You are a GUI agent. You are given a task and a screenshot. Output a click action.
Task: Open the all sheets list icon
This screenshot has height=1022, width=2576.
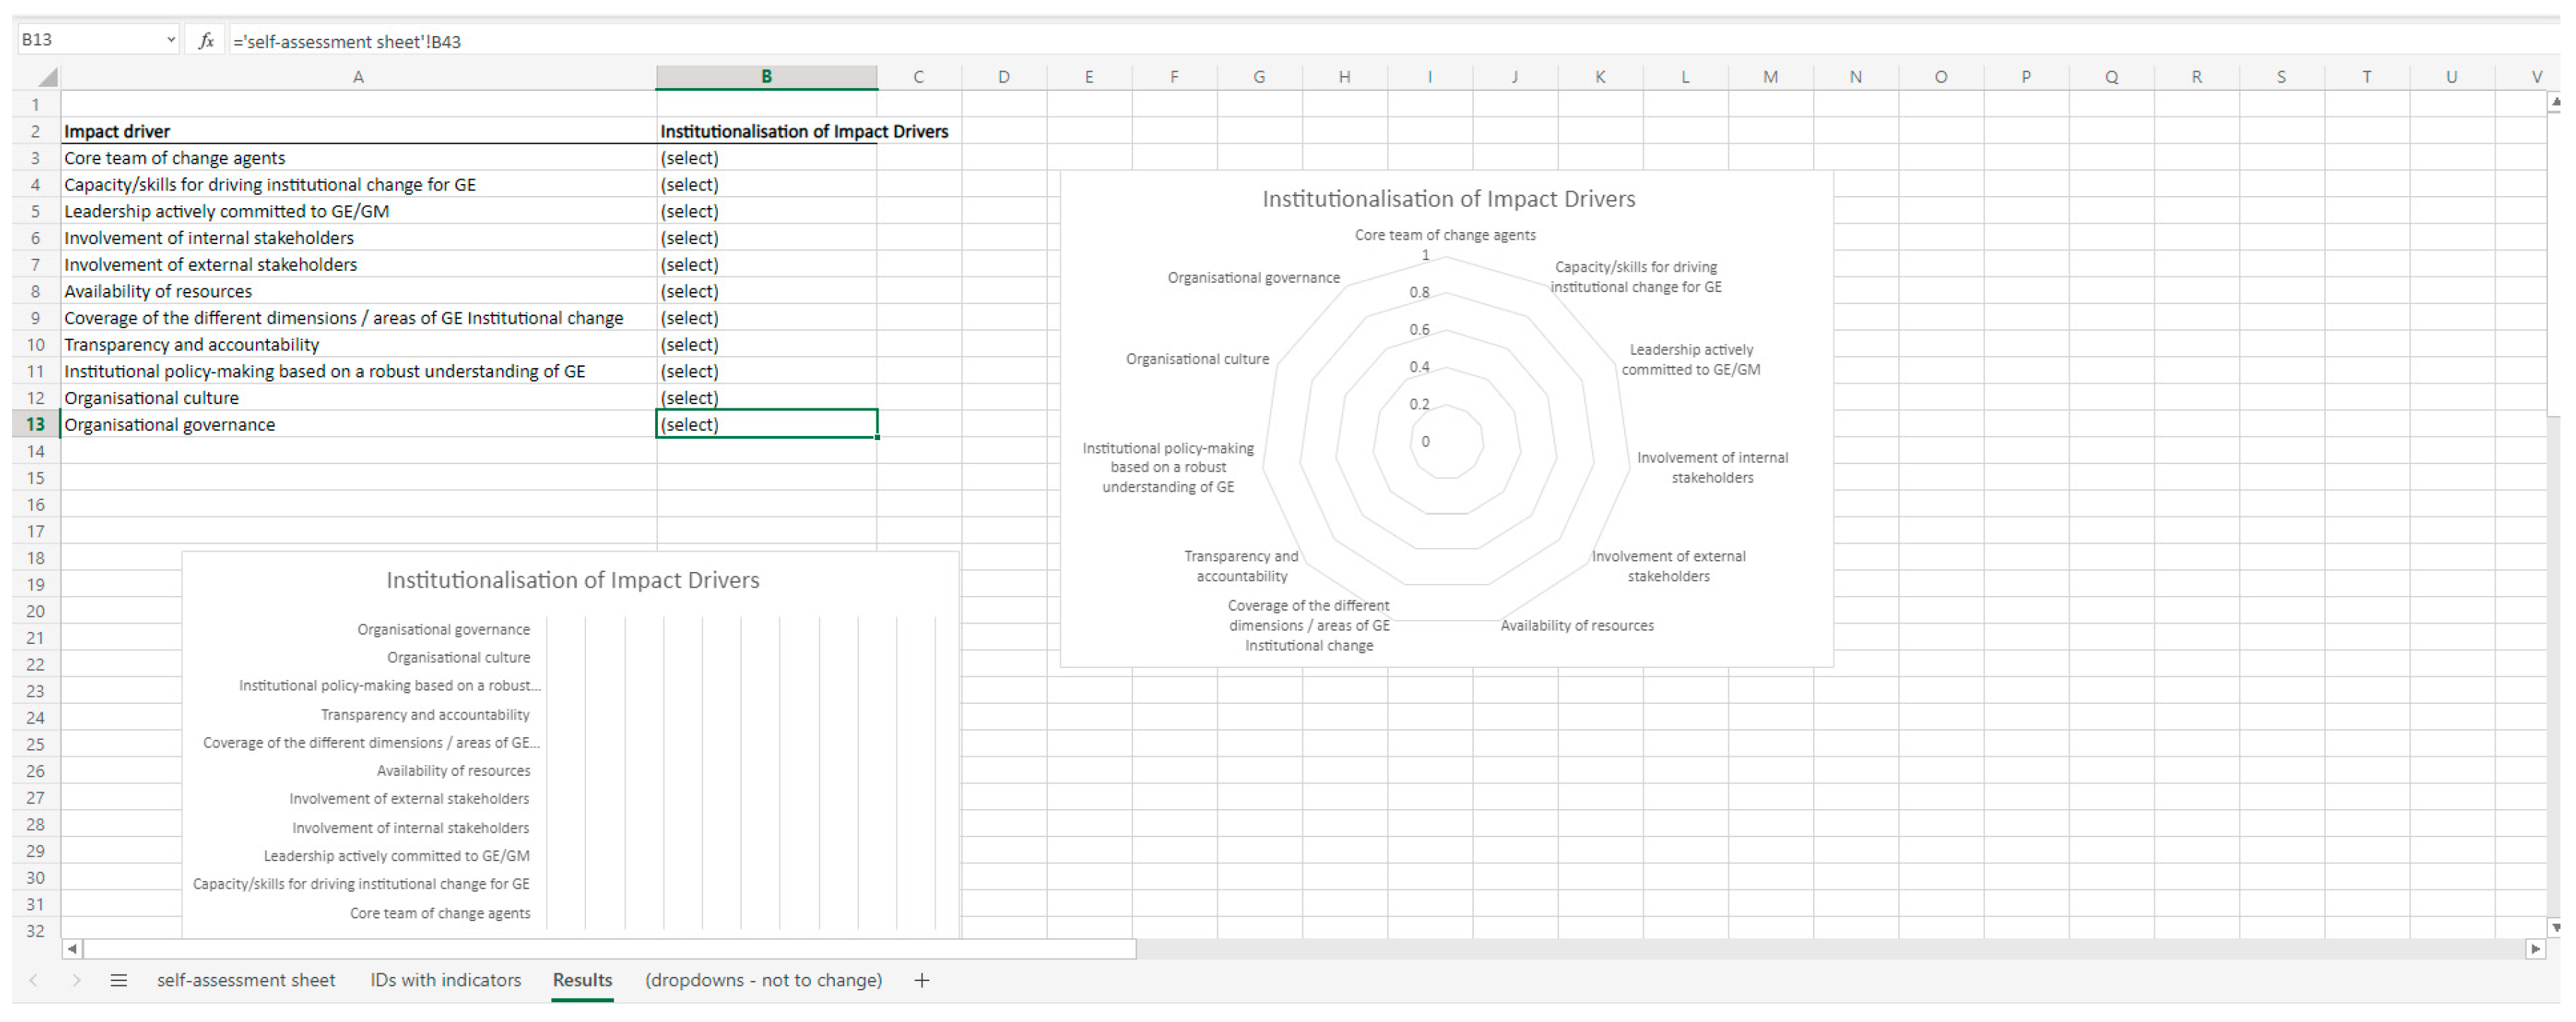[118, 981]
